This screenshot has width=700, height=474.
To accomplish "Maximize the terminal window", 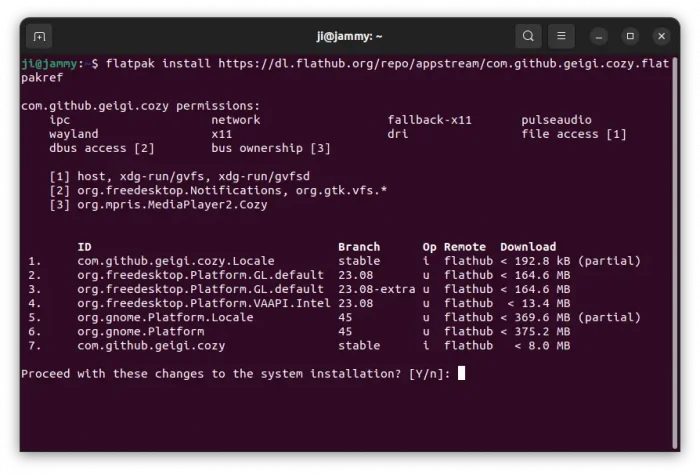I will (x=630, y=36).
